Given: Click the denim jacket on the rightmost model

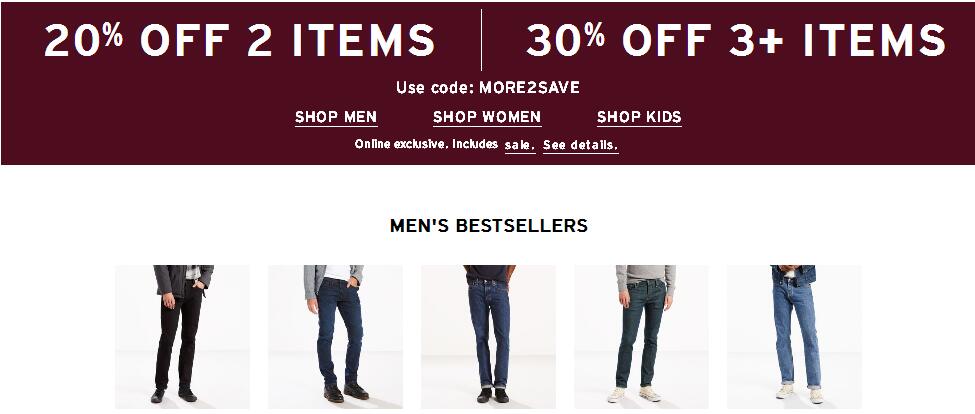Looking at the screenshot, I should click(793, 274).
